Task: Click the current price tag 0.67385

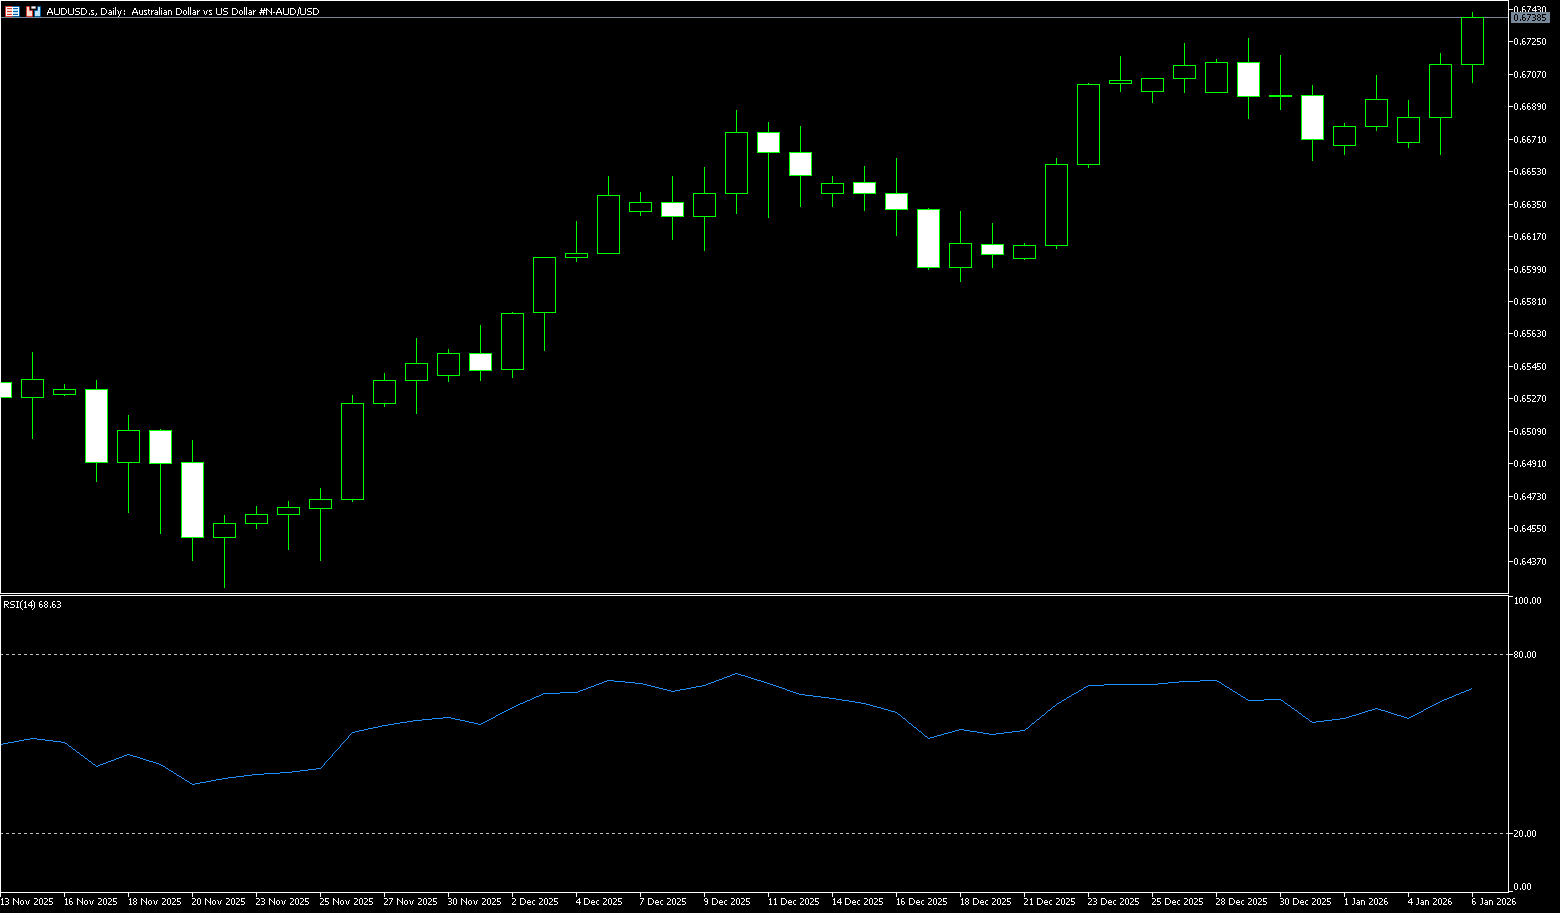Action: 1530,18
